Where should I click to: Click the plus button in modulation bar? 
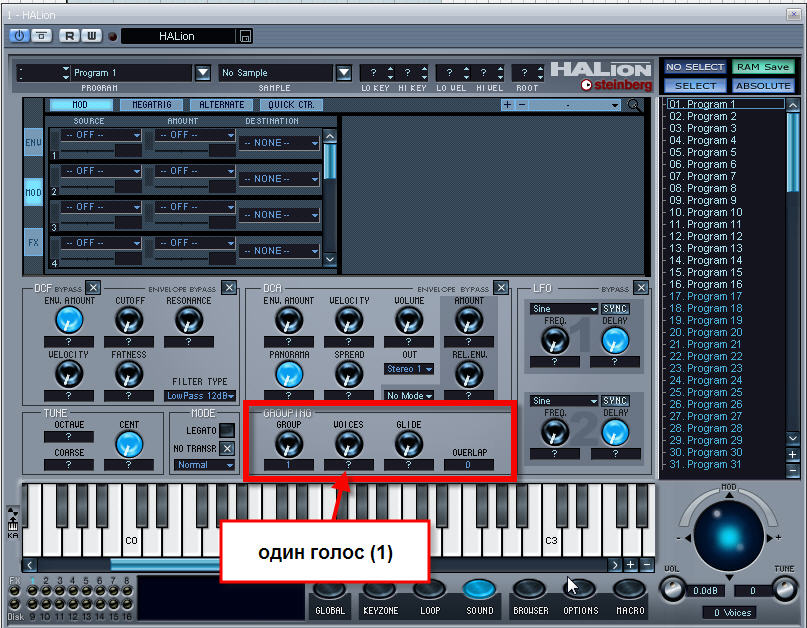coord(507,105)
